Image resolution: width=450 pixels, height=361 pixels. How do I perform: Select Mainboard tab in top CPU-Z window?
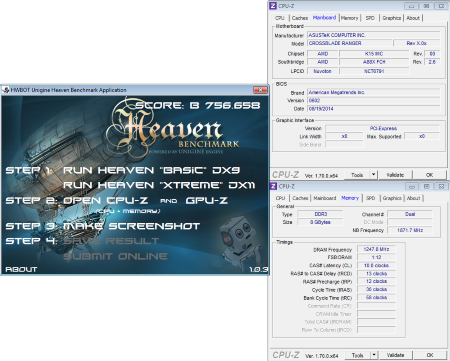pos(324,18)
